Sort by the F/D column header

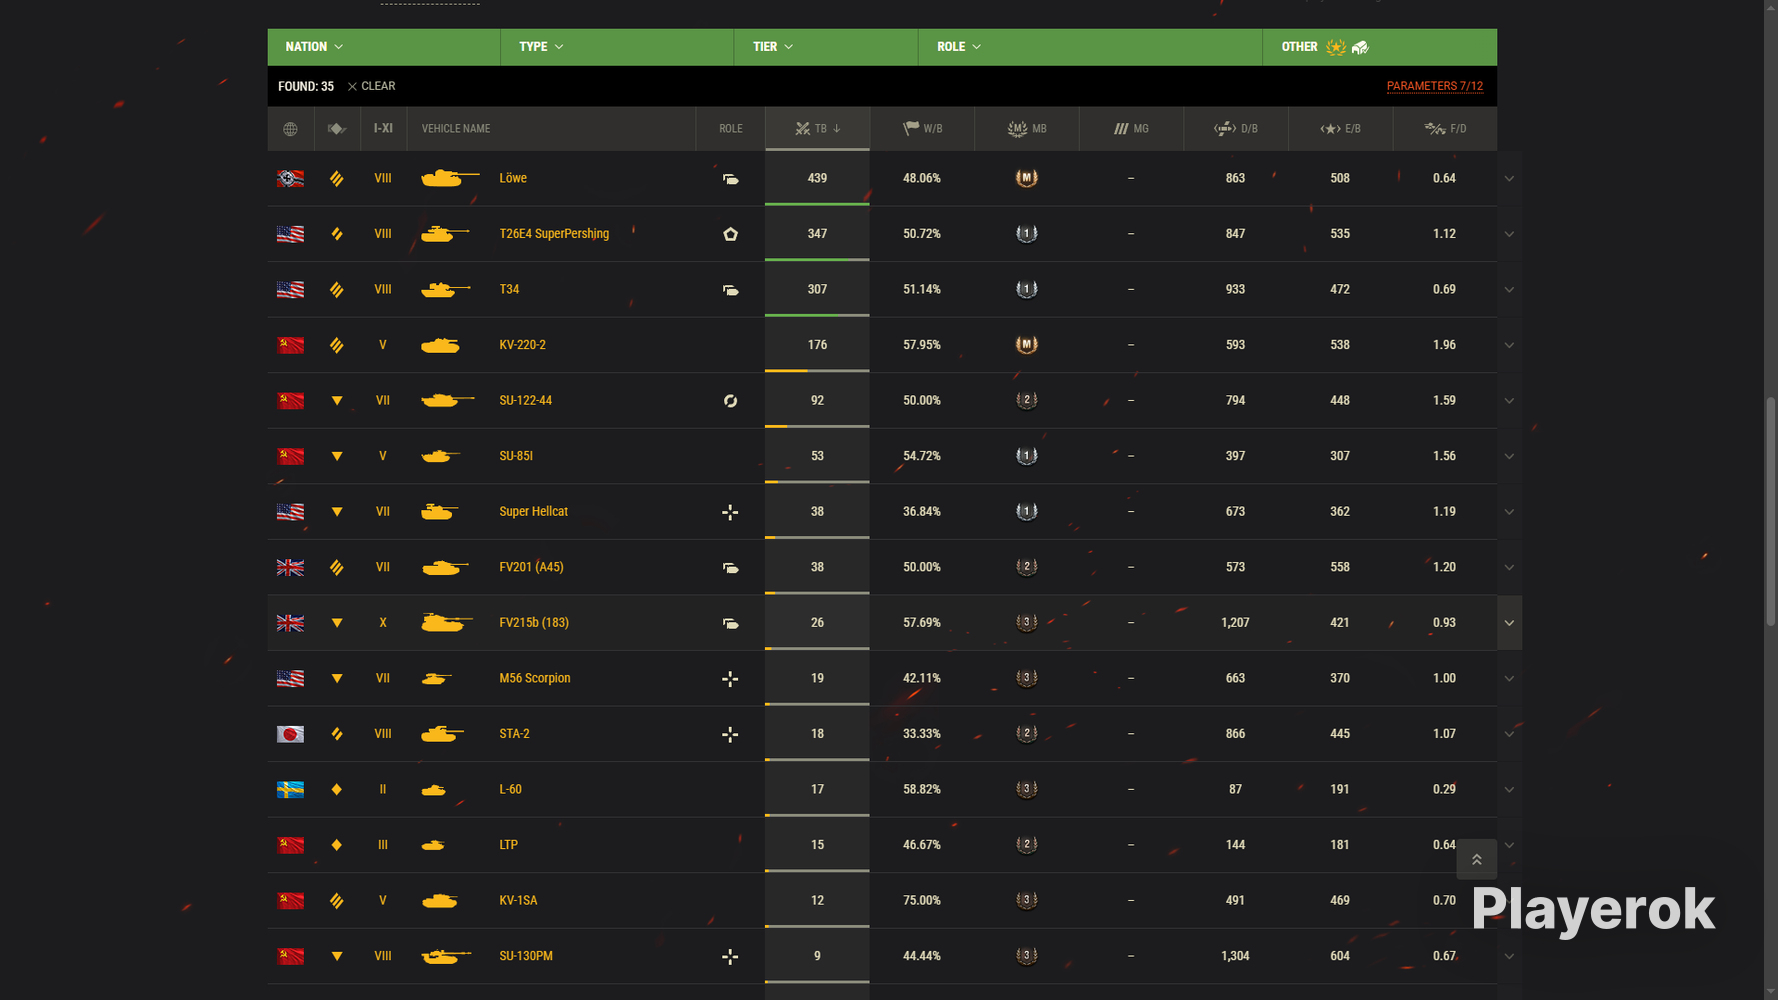(1445, 129)
